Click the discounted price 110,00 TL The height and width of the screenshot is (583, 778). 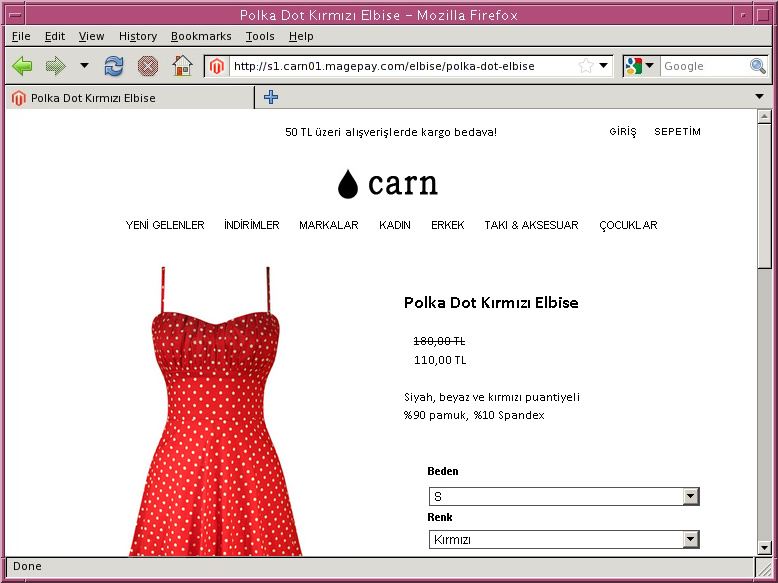[x=440, y=360]
